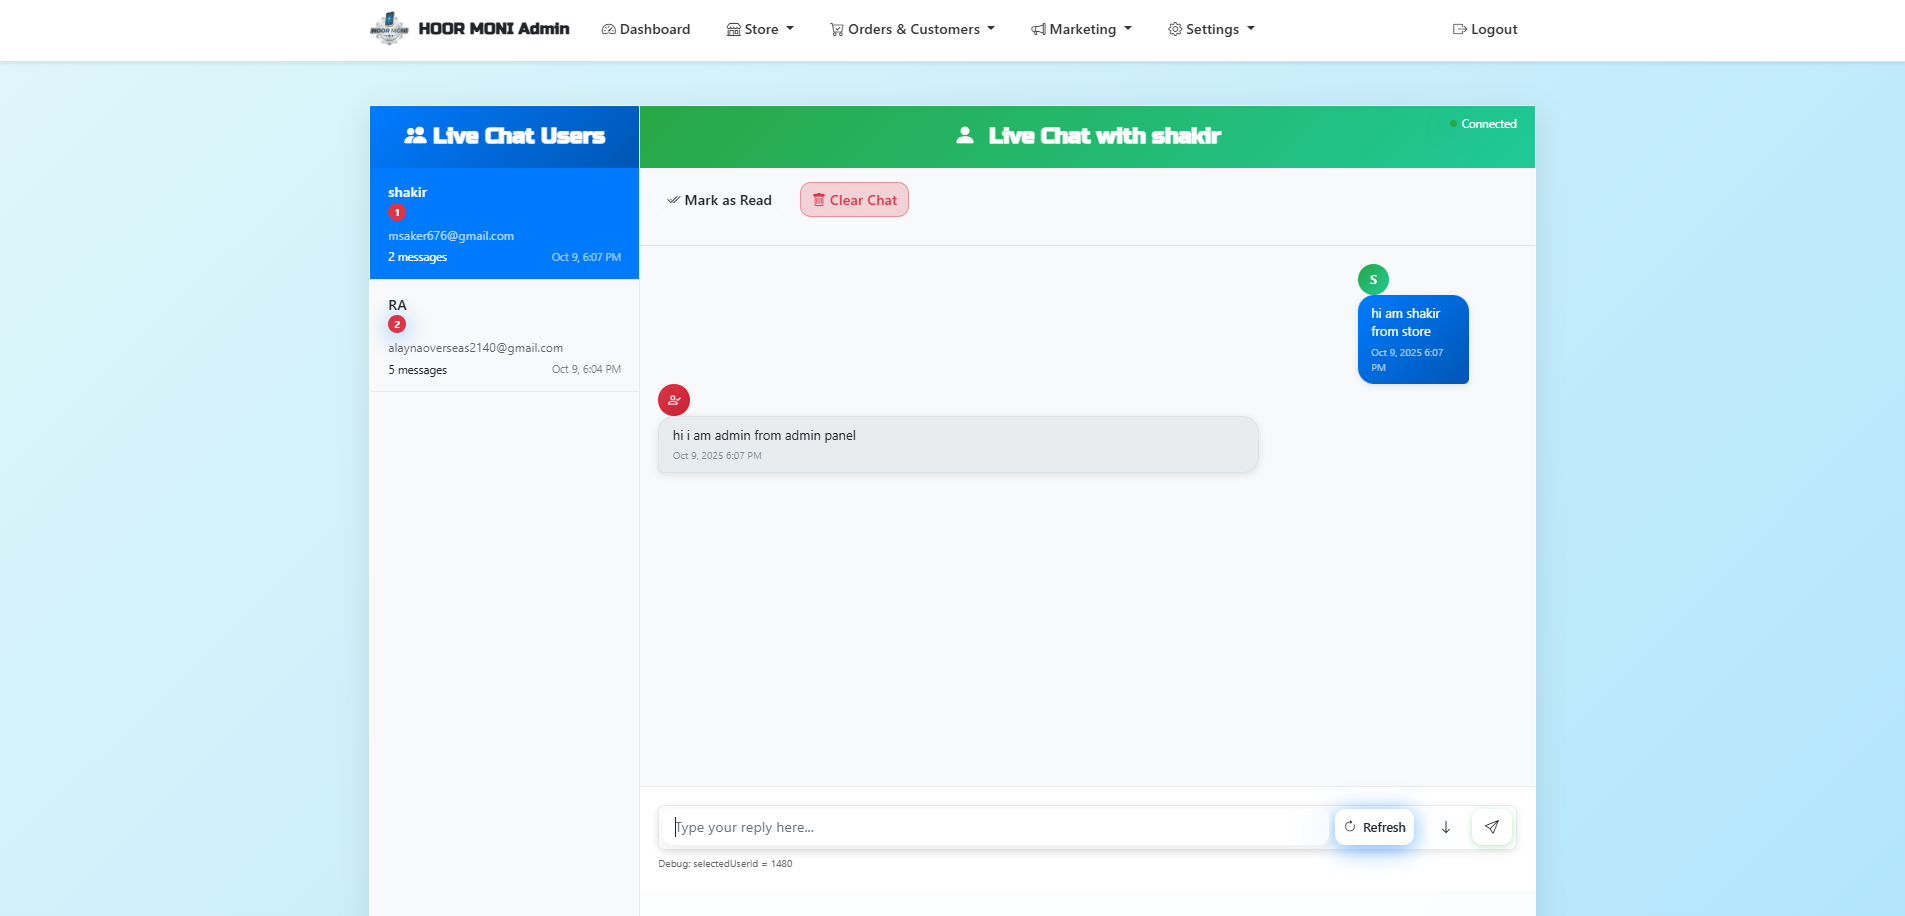Click the Live Chat Users header icon

click(415, 135)
